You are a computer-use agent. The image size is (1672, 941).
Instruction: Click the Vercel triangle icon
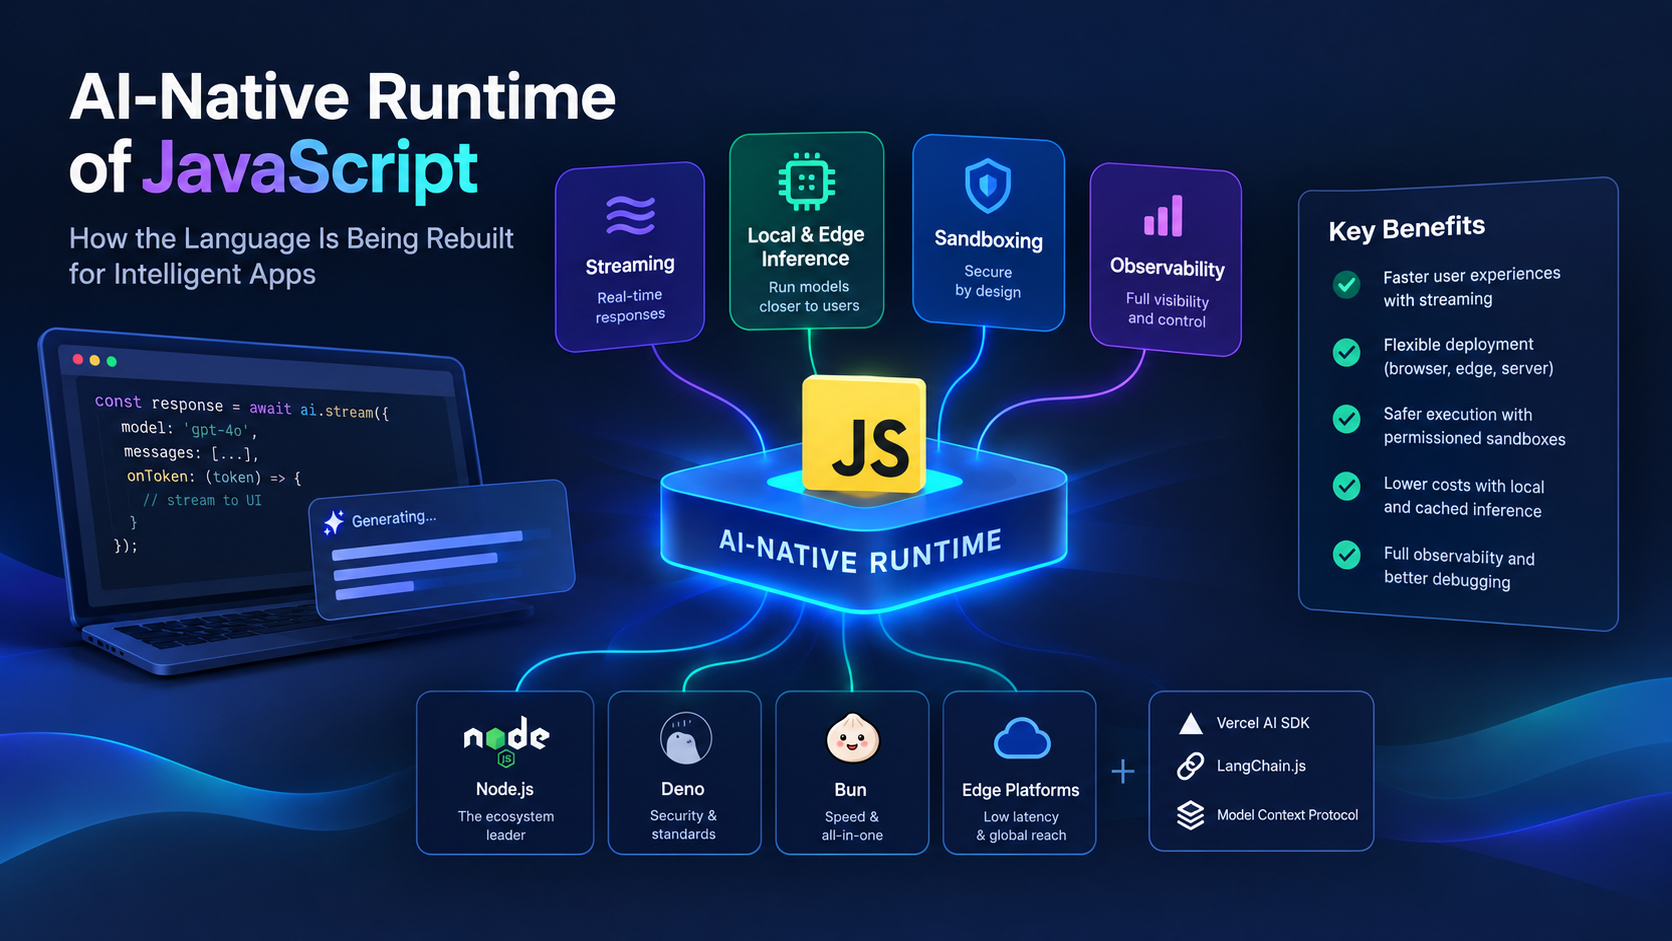pos(1190,723)
